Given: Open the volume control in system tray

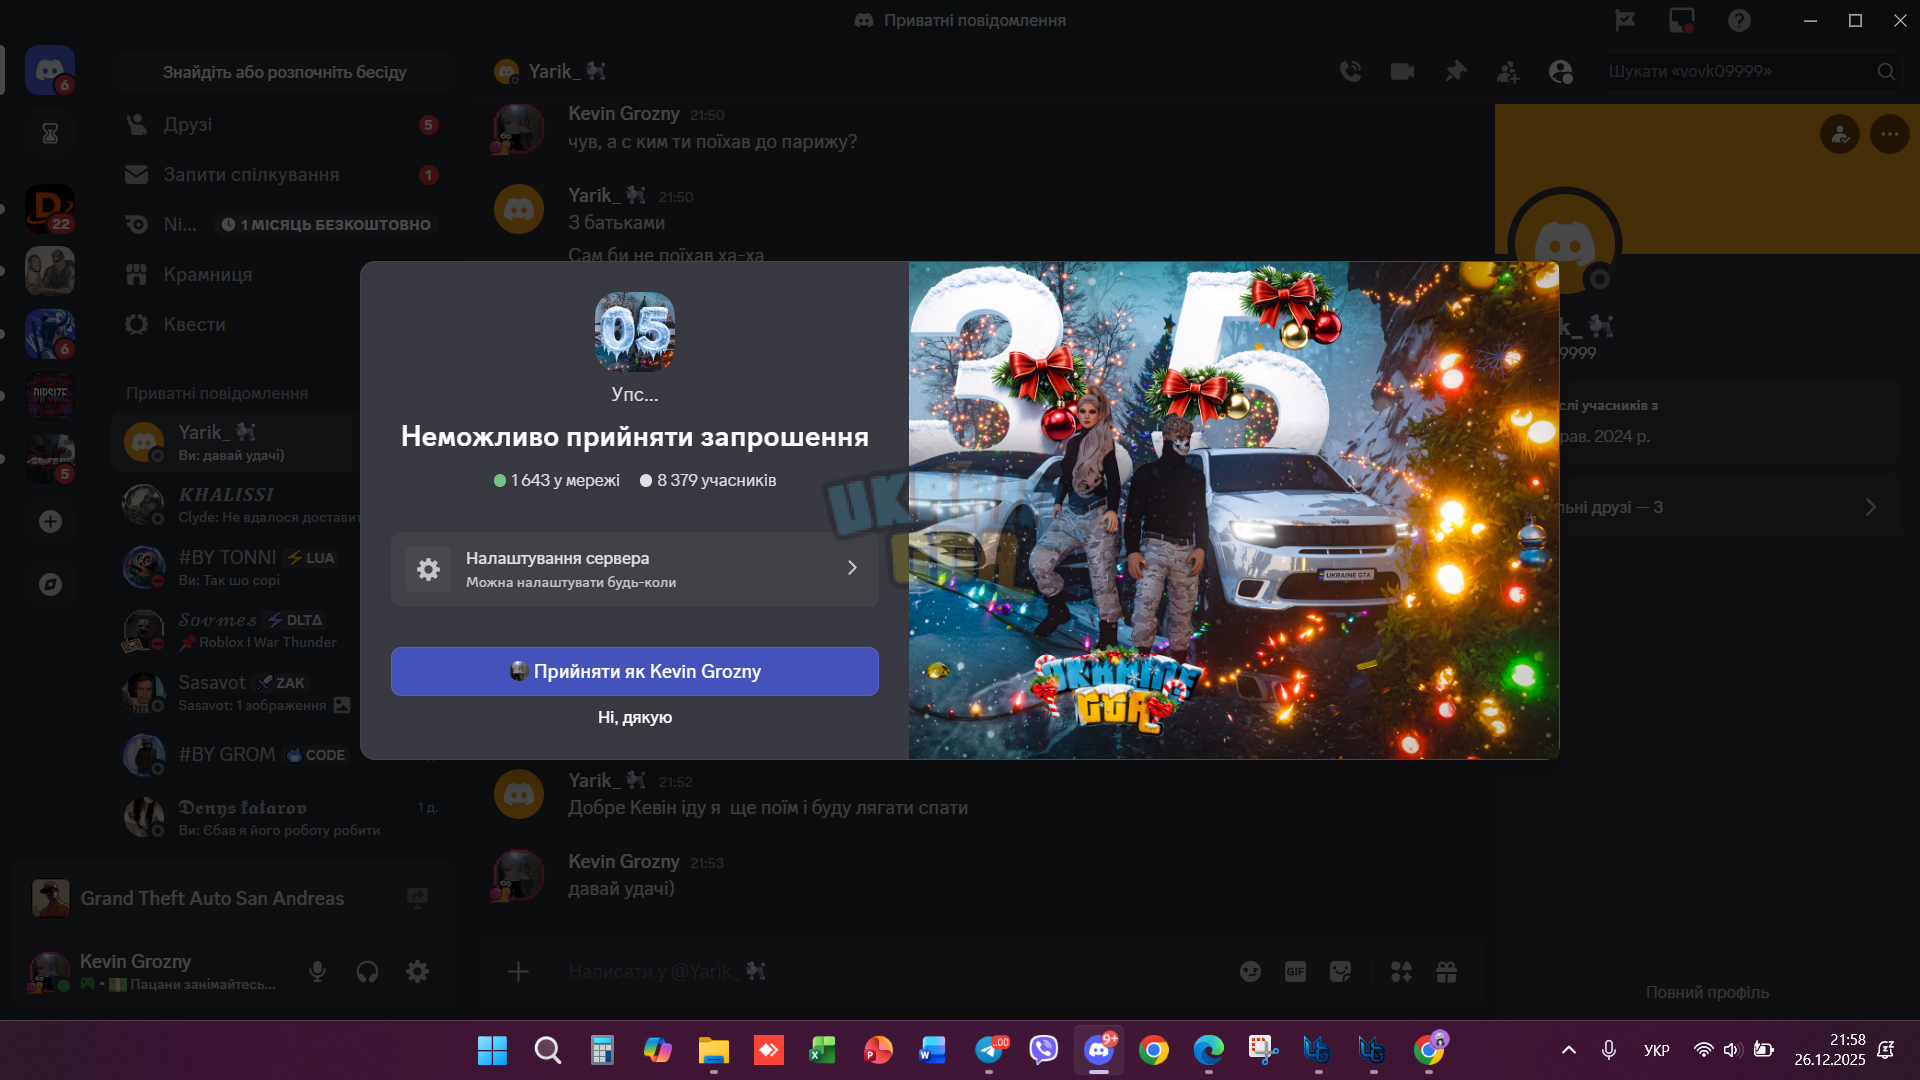Looking at the screenshot, I should [1732, 1050].
